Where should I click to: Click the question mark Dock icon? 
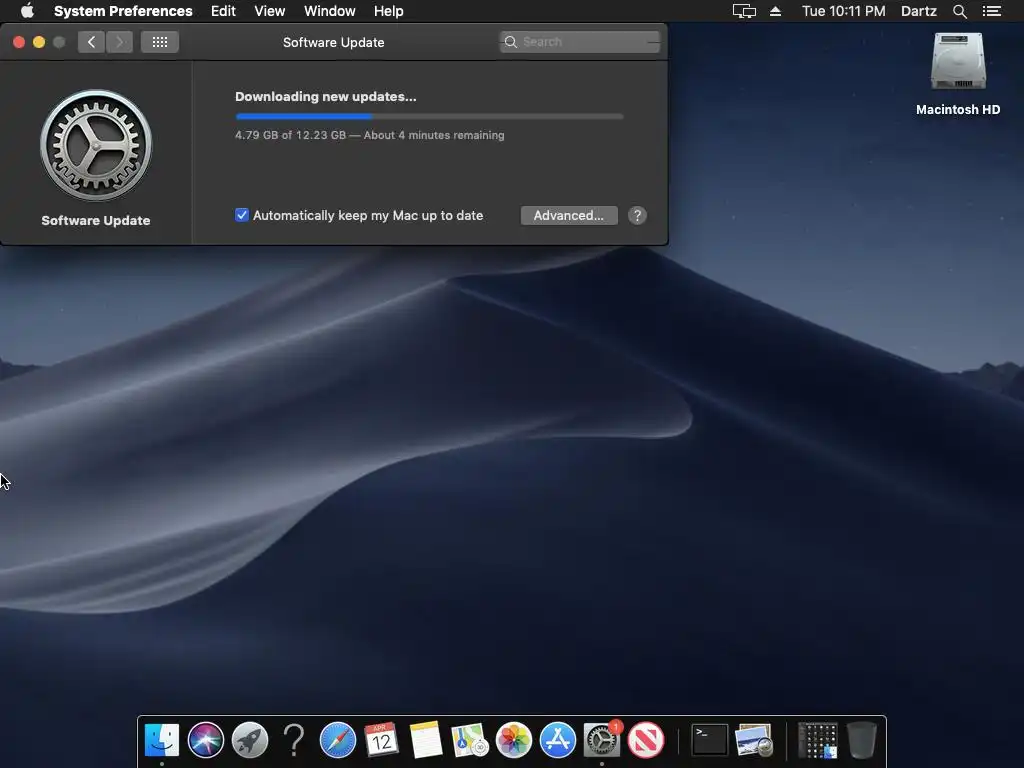(x=294, y=740)
